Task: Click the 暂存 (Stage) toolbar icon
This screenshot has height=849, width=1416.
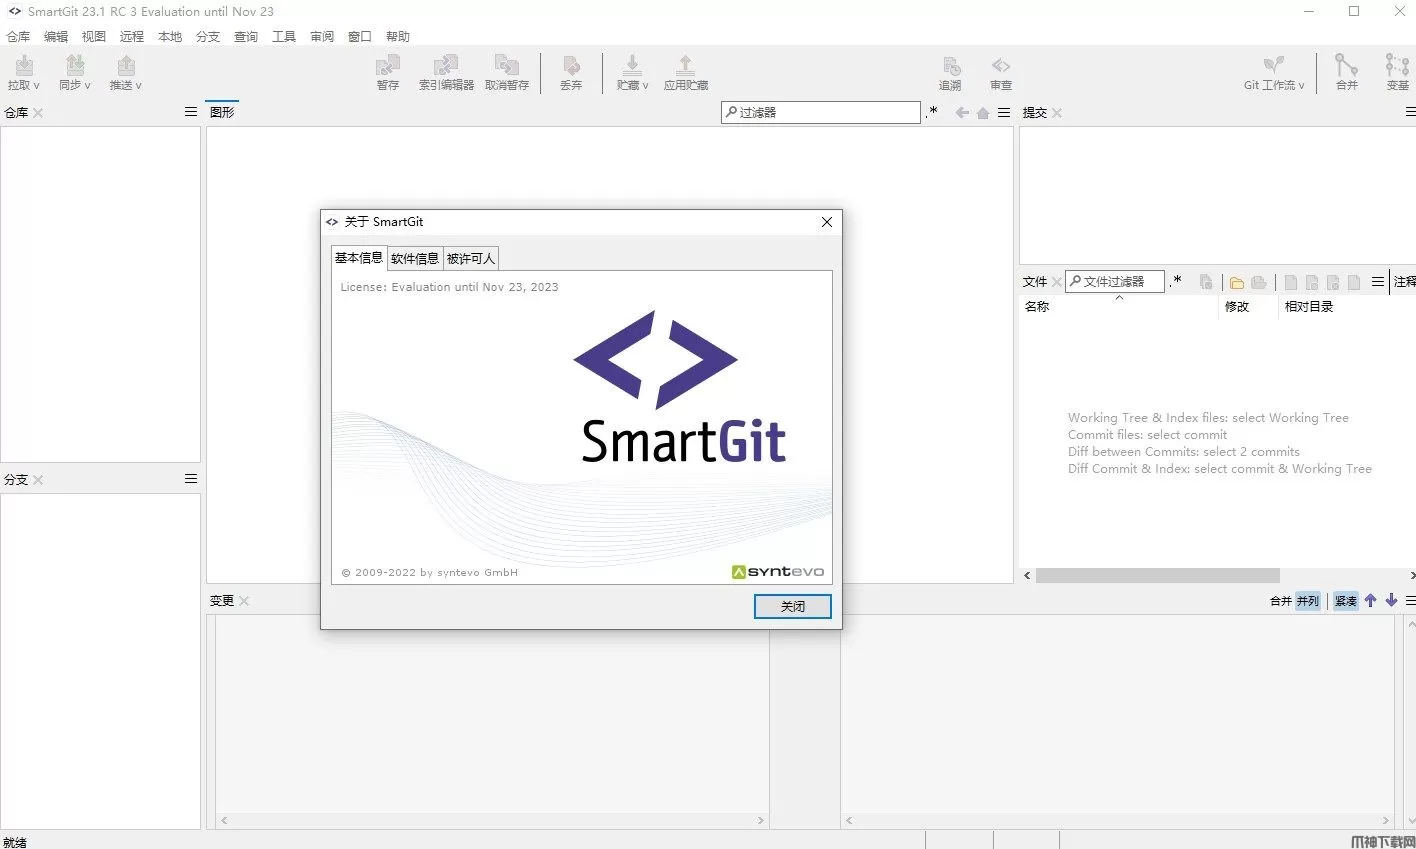Action: pyautogui.click(x=387, y=72)
